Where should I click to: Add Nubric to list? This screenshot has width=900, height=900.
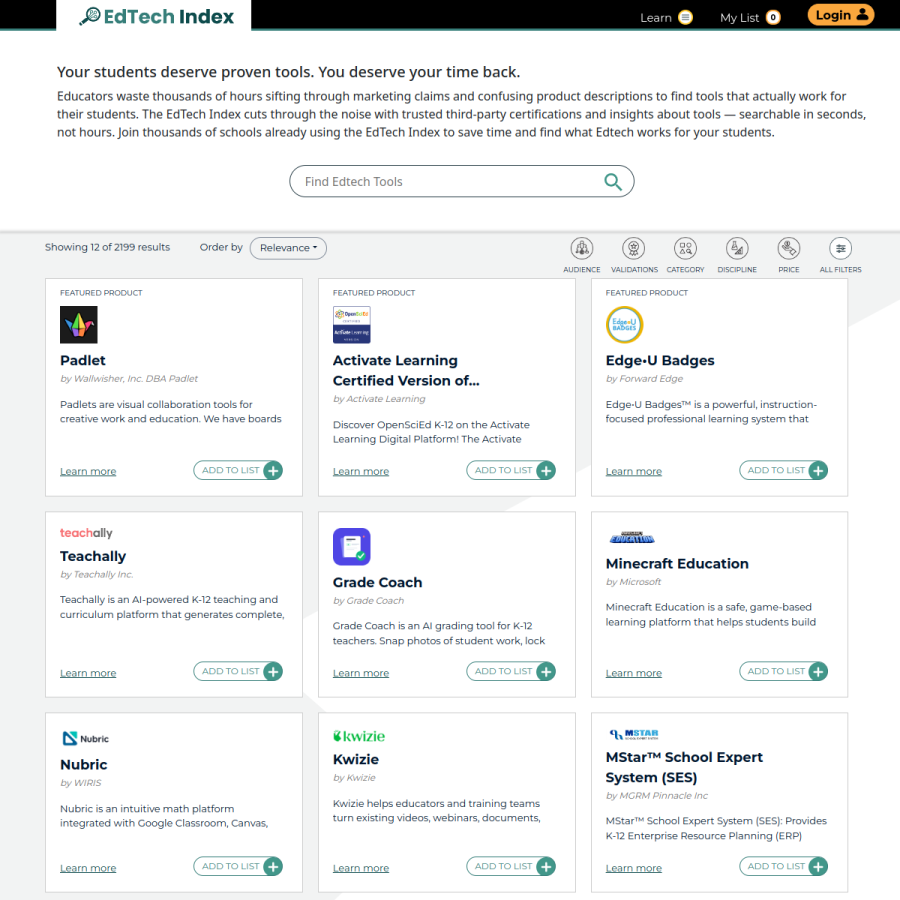[x=238, y=866]
